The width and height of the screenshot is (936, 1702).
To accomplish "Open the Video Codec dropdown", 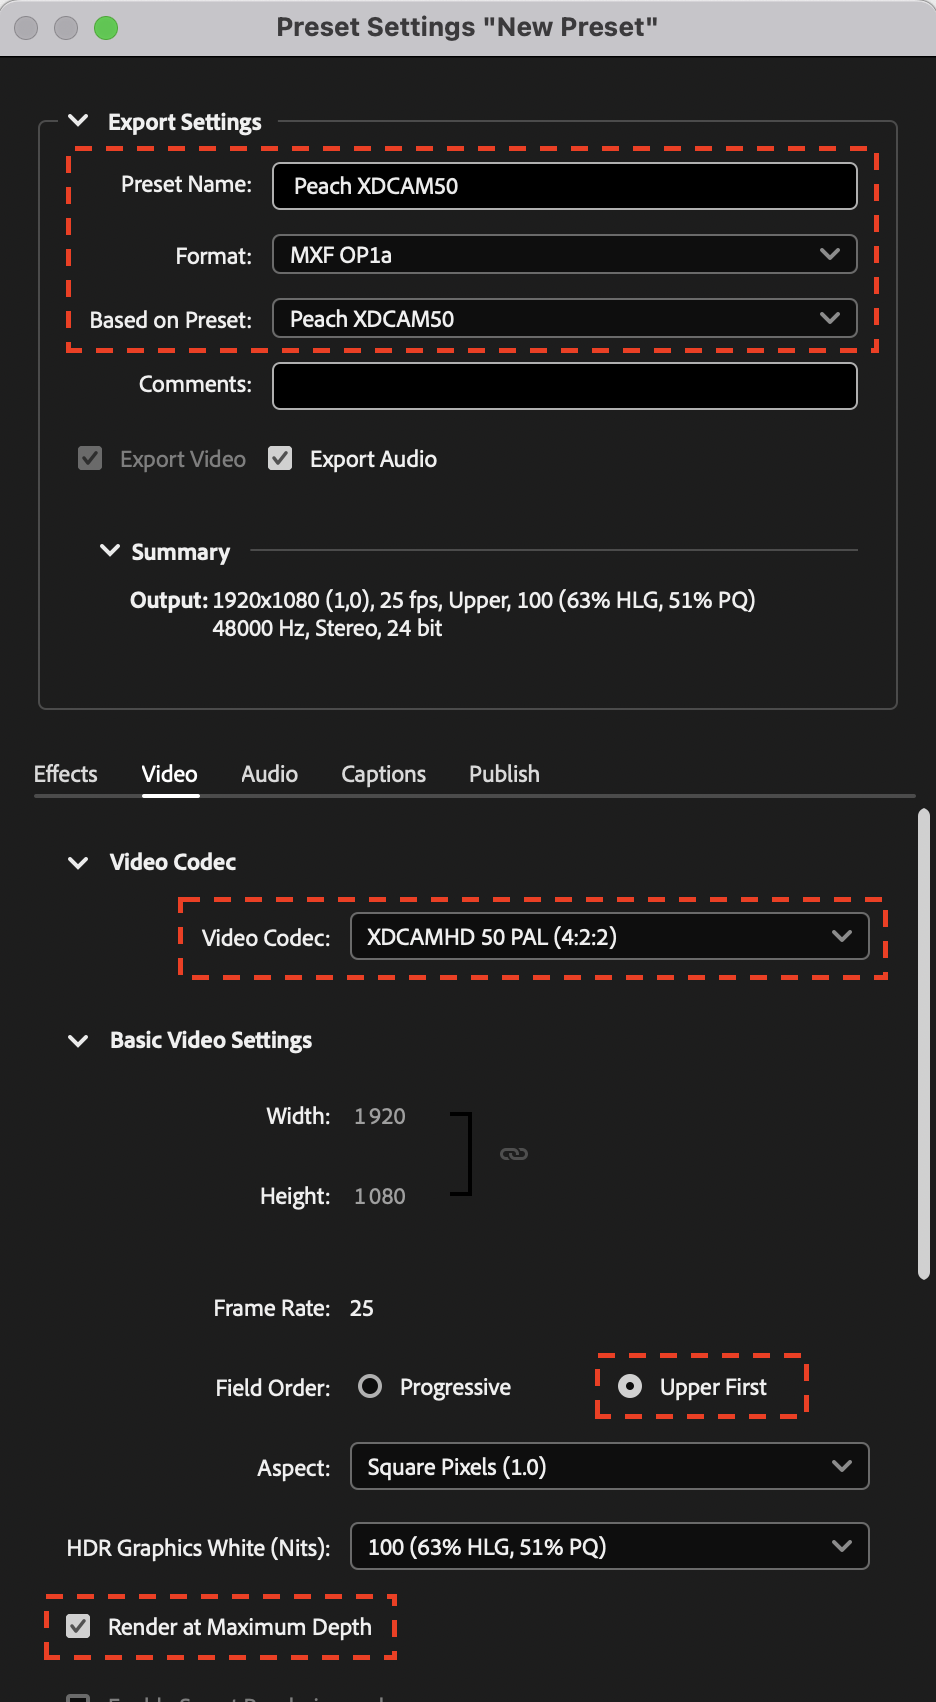I will pos(610,937).
